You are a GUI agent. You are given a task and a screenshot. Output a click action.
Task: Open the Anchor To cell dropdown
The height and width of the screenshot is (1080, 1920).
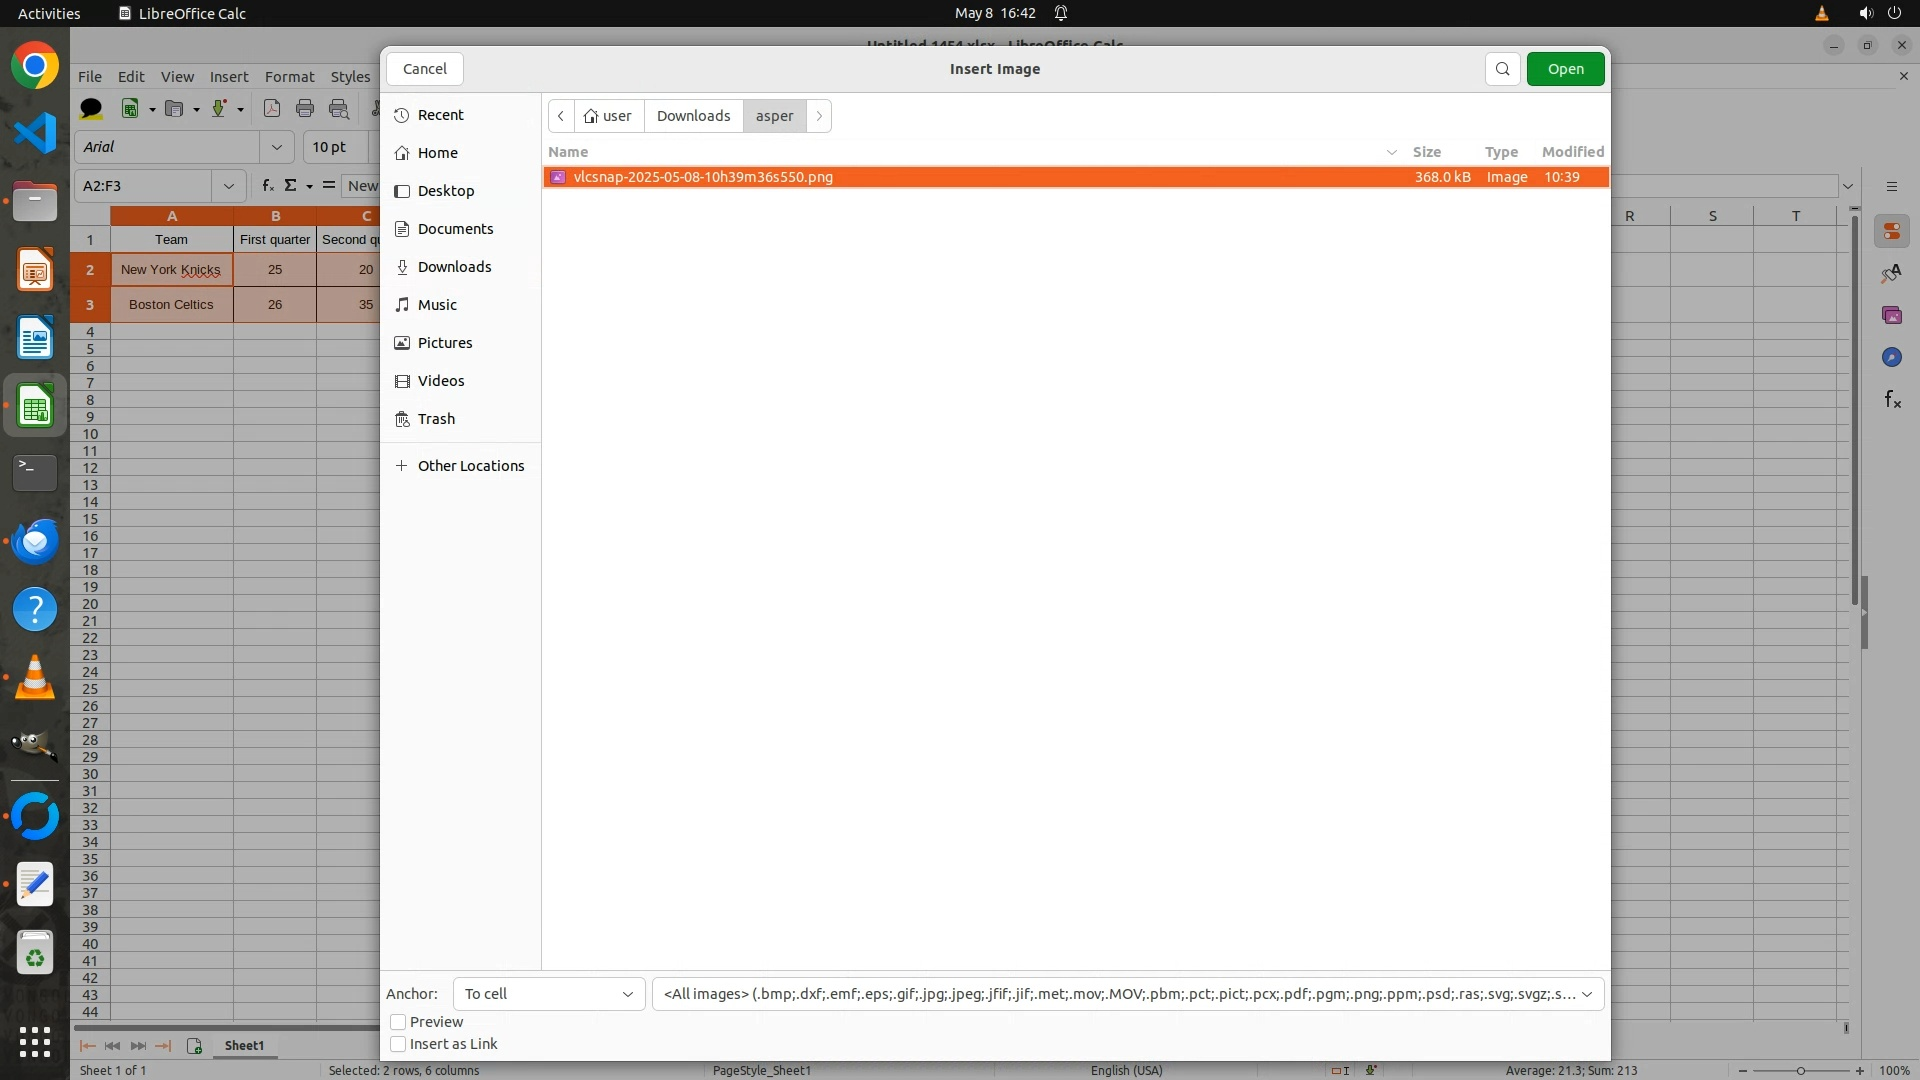pyautogui.click(x=548, y=994)
